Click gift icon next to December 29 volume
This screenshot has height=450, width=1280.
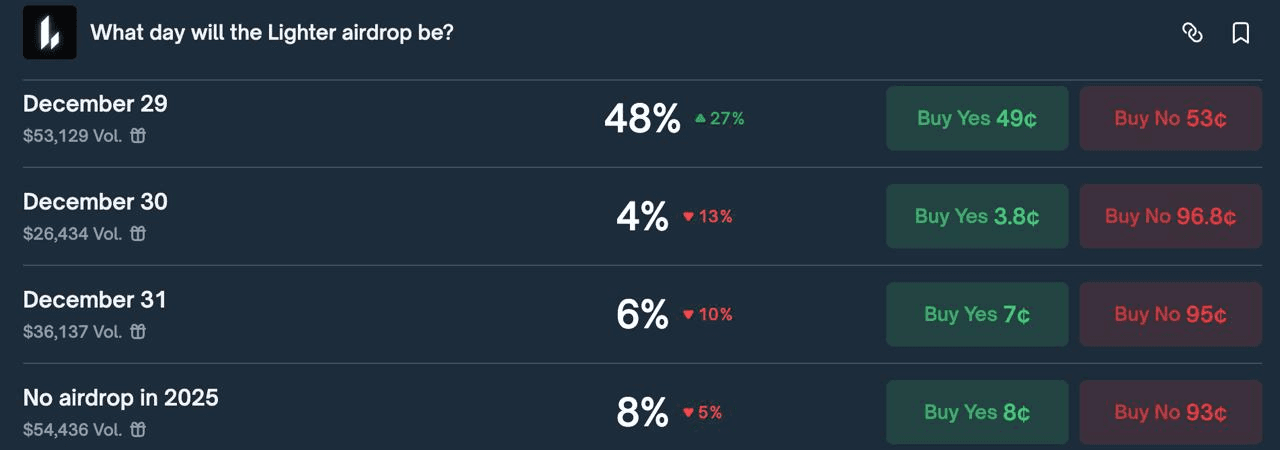click(x=139, y=135)
